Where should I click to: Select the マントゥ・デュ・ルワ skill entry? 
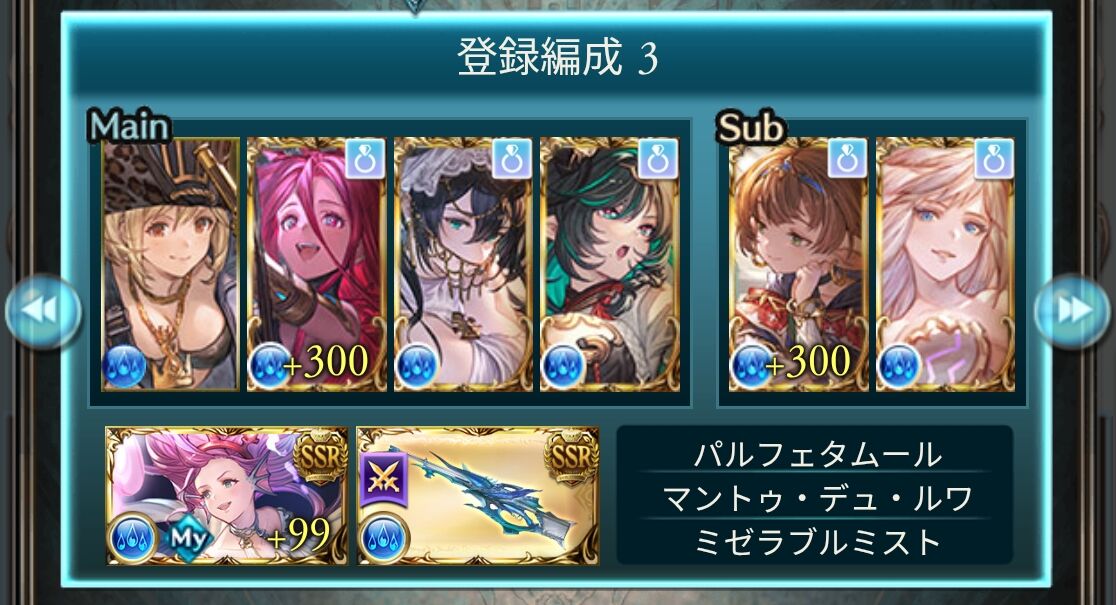(x=816, y=499)
